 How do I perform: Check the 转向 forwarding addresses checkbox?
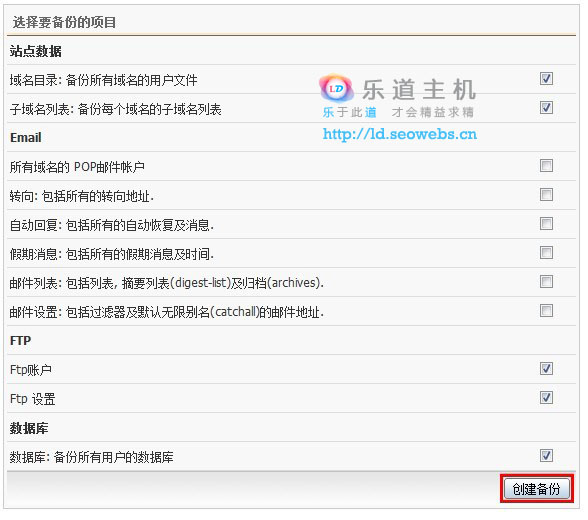click(546, 195)
